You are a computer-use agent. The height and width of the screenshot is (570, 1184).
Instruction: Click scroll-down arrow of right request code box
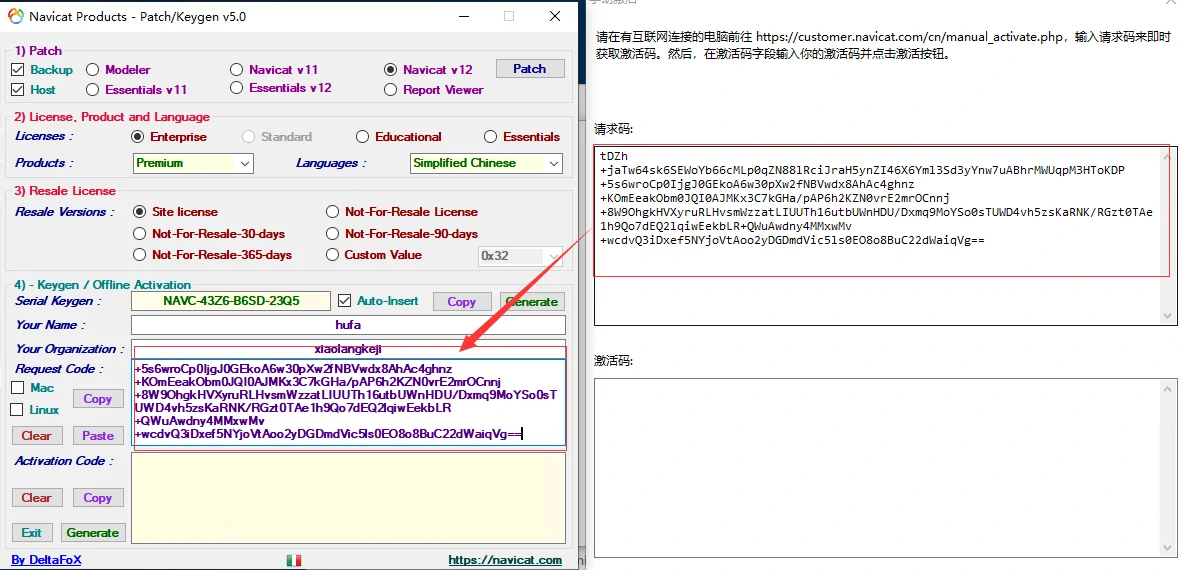[1168, 316]
